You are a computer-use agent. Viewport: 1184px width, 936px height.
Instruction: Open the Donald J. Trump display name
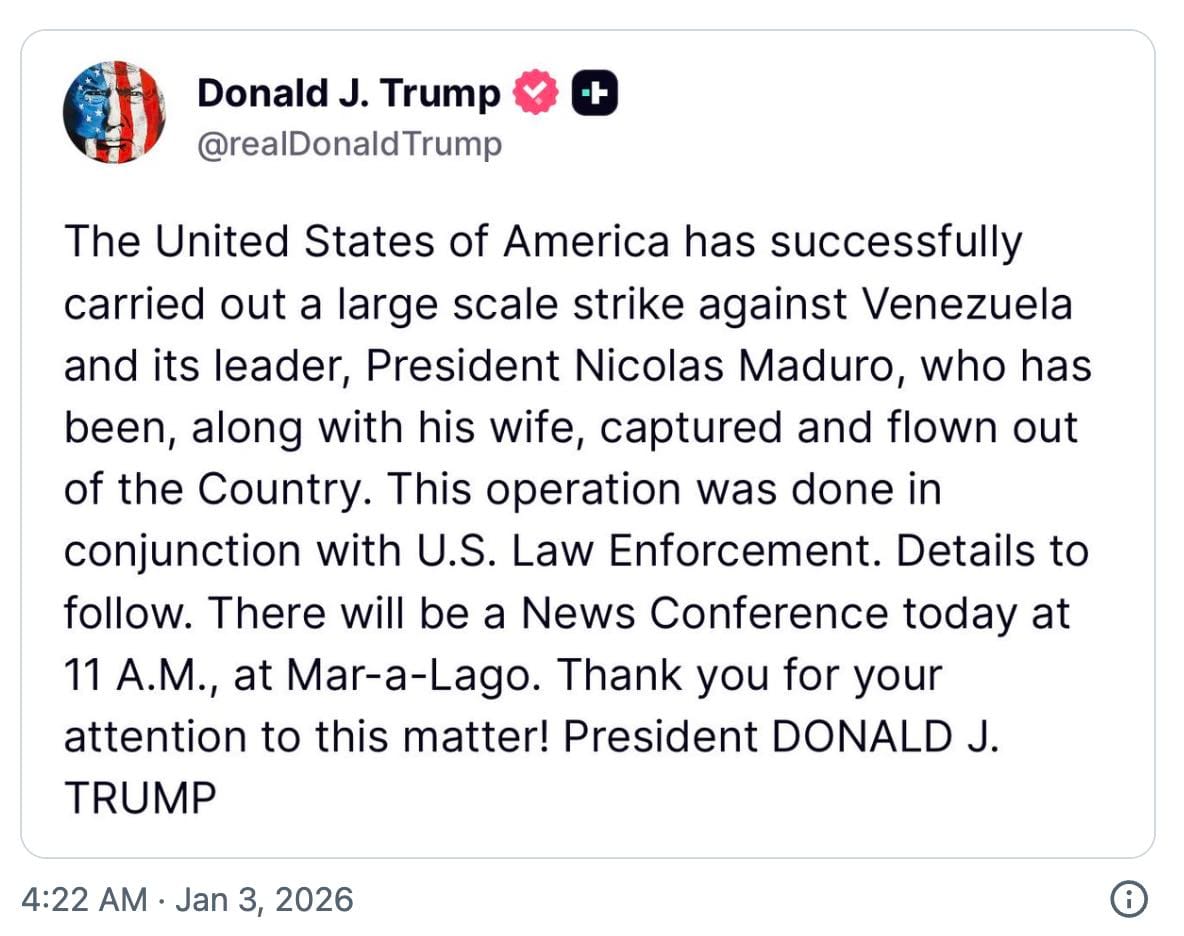(348, 94)
